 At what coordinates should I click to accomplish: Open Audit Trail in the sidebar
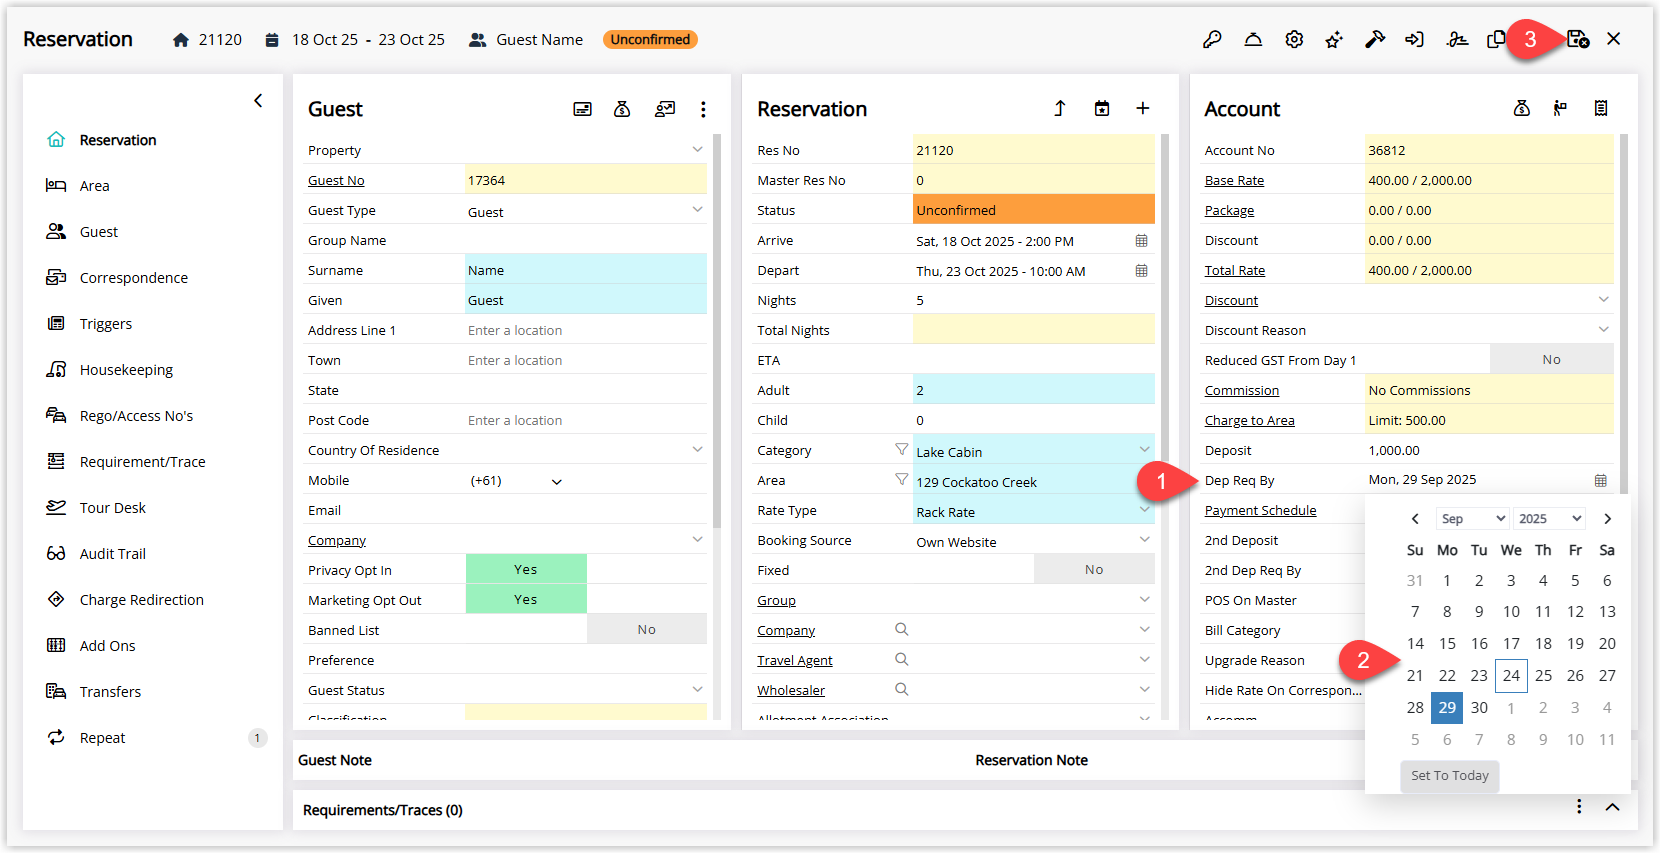113,554
